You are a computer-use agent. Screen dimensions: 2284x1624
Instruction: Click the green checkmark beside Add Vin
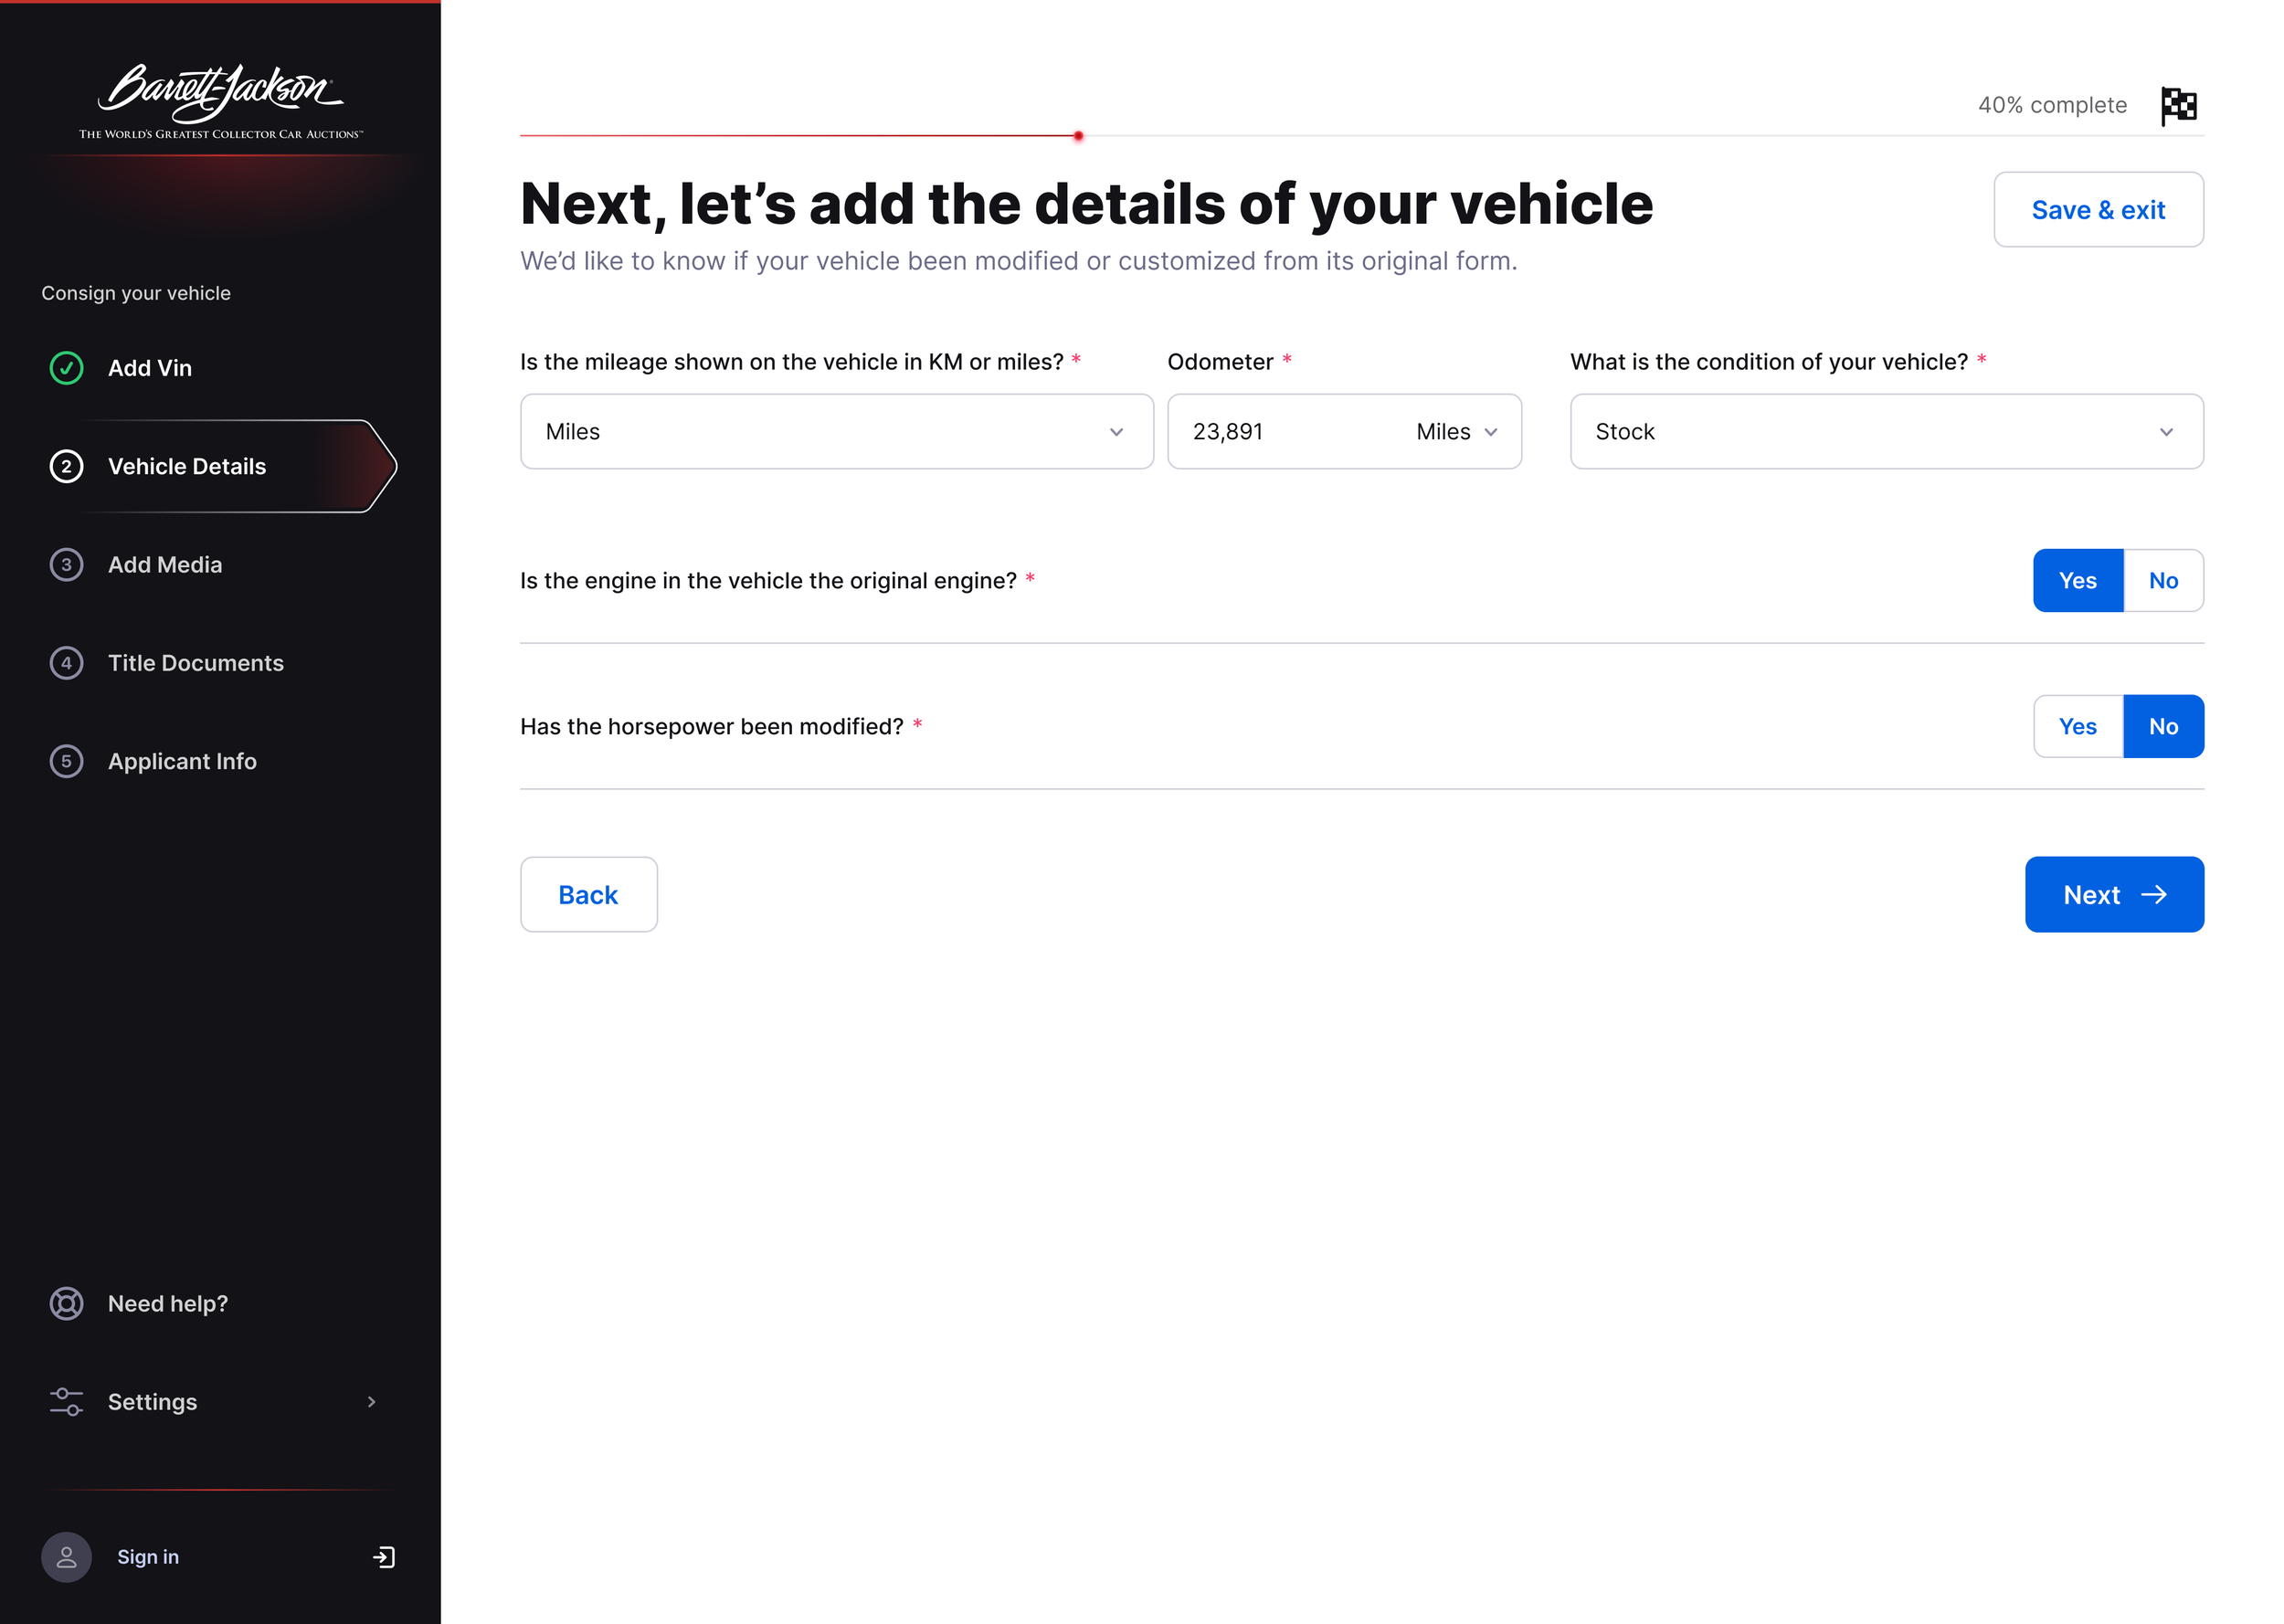(66, 368)
